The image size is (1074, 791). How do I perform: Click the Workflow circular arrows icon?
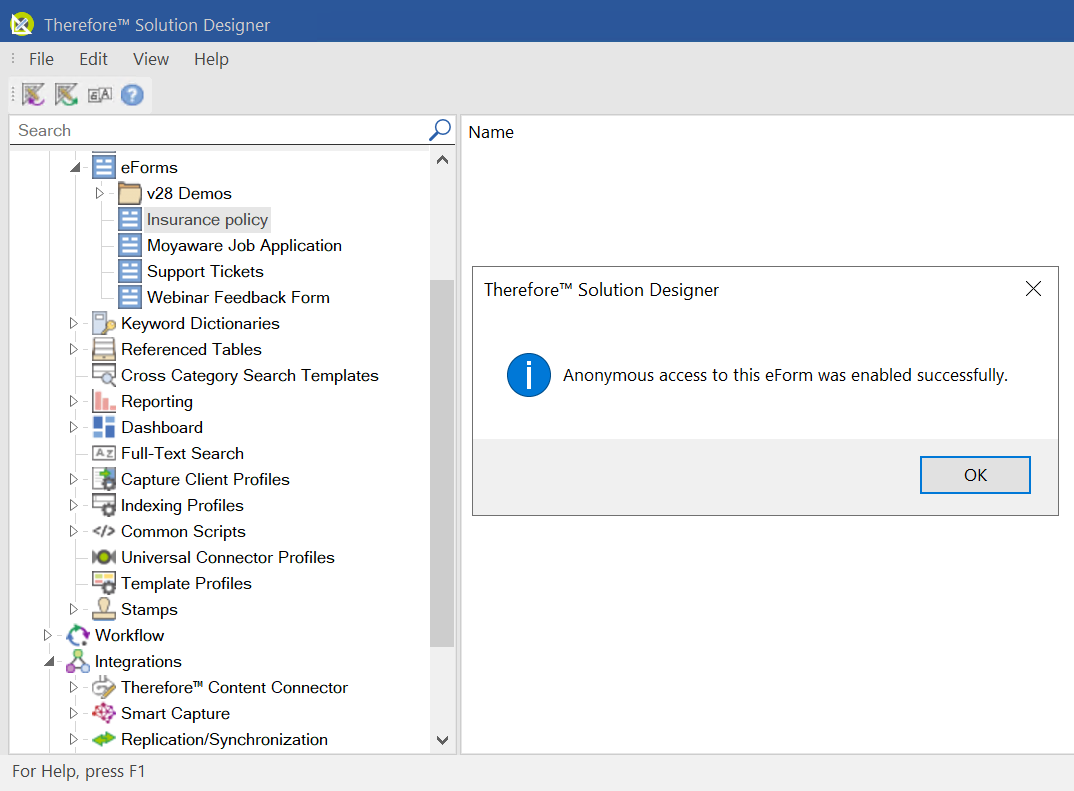(78, 636)
